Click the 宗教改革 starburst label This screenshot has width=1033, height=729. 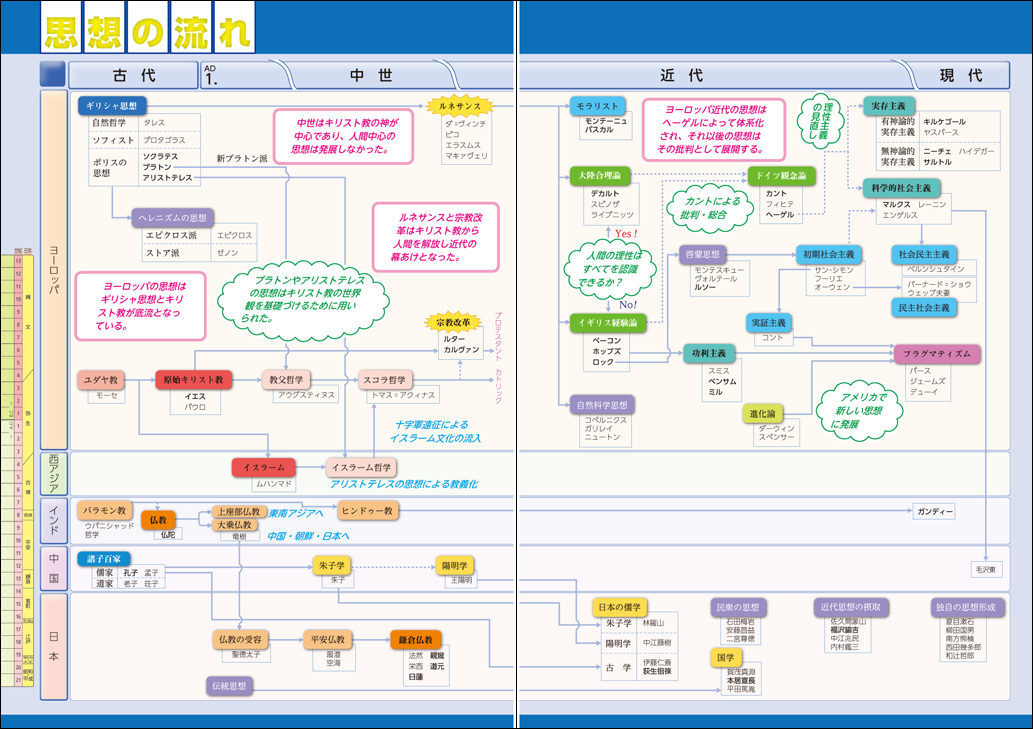coord(453,322)
